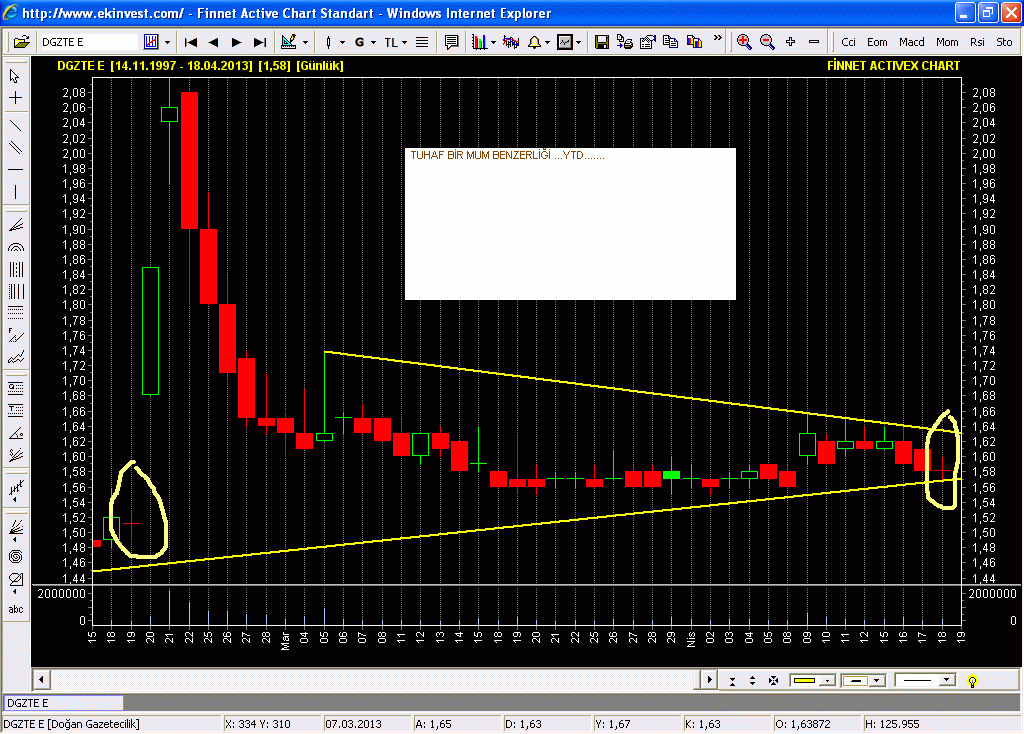
Task: Click the white note box text
Action: pos(507,155)
